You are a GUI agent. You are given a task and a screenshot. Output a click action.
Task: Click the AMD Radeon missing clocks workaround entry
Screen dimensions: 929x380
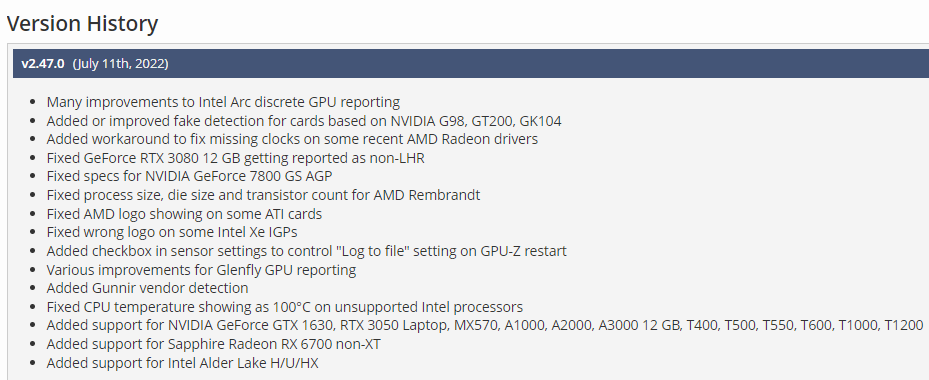click(292, 139)
